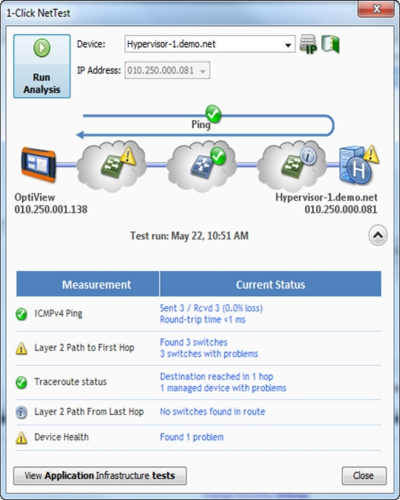This screenshot has height=500, width=400.
Task: Click the Device Health warning icon
Action: 21,438
